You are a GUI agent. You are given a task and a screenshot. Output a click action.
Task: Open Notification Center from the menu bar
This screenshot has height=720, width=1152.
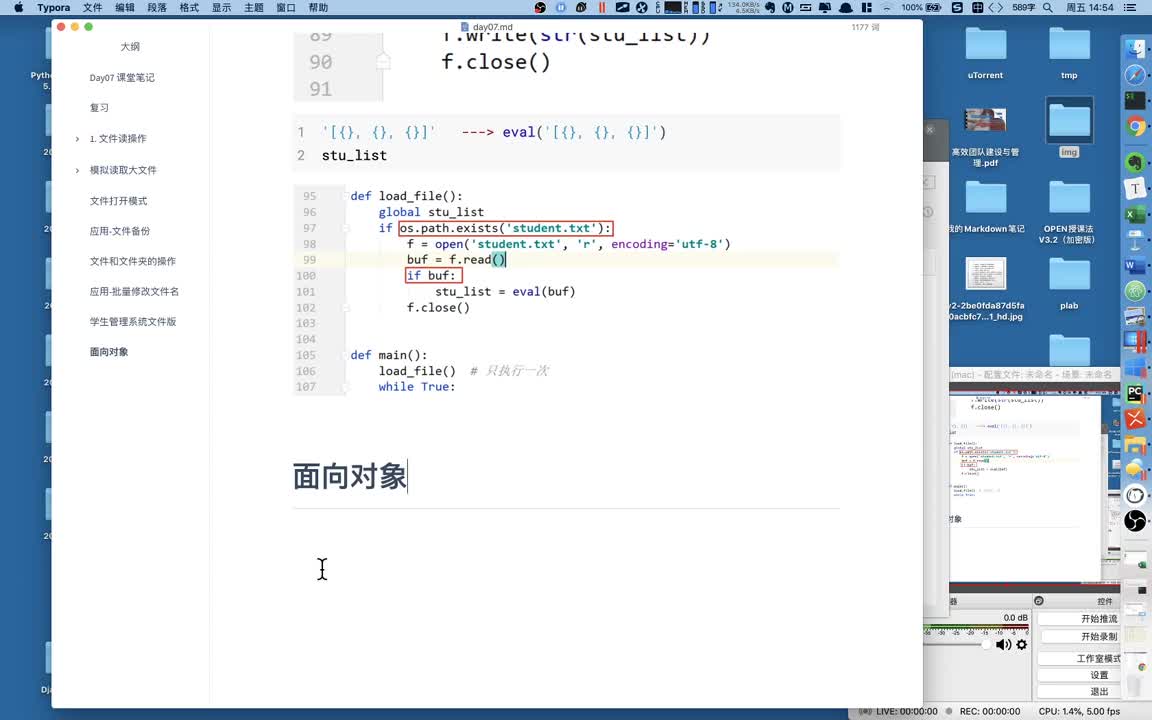[x=1130, y=7]
